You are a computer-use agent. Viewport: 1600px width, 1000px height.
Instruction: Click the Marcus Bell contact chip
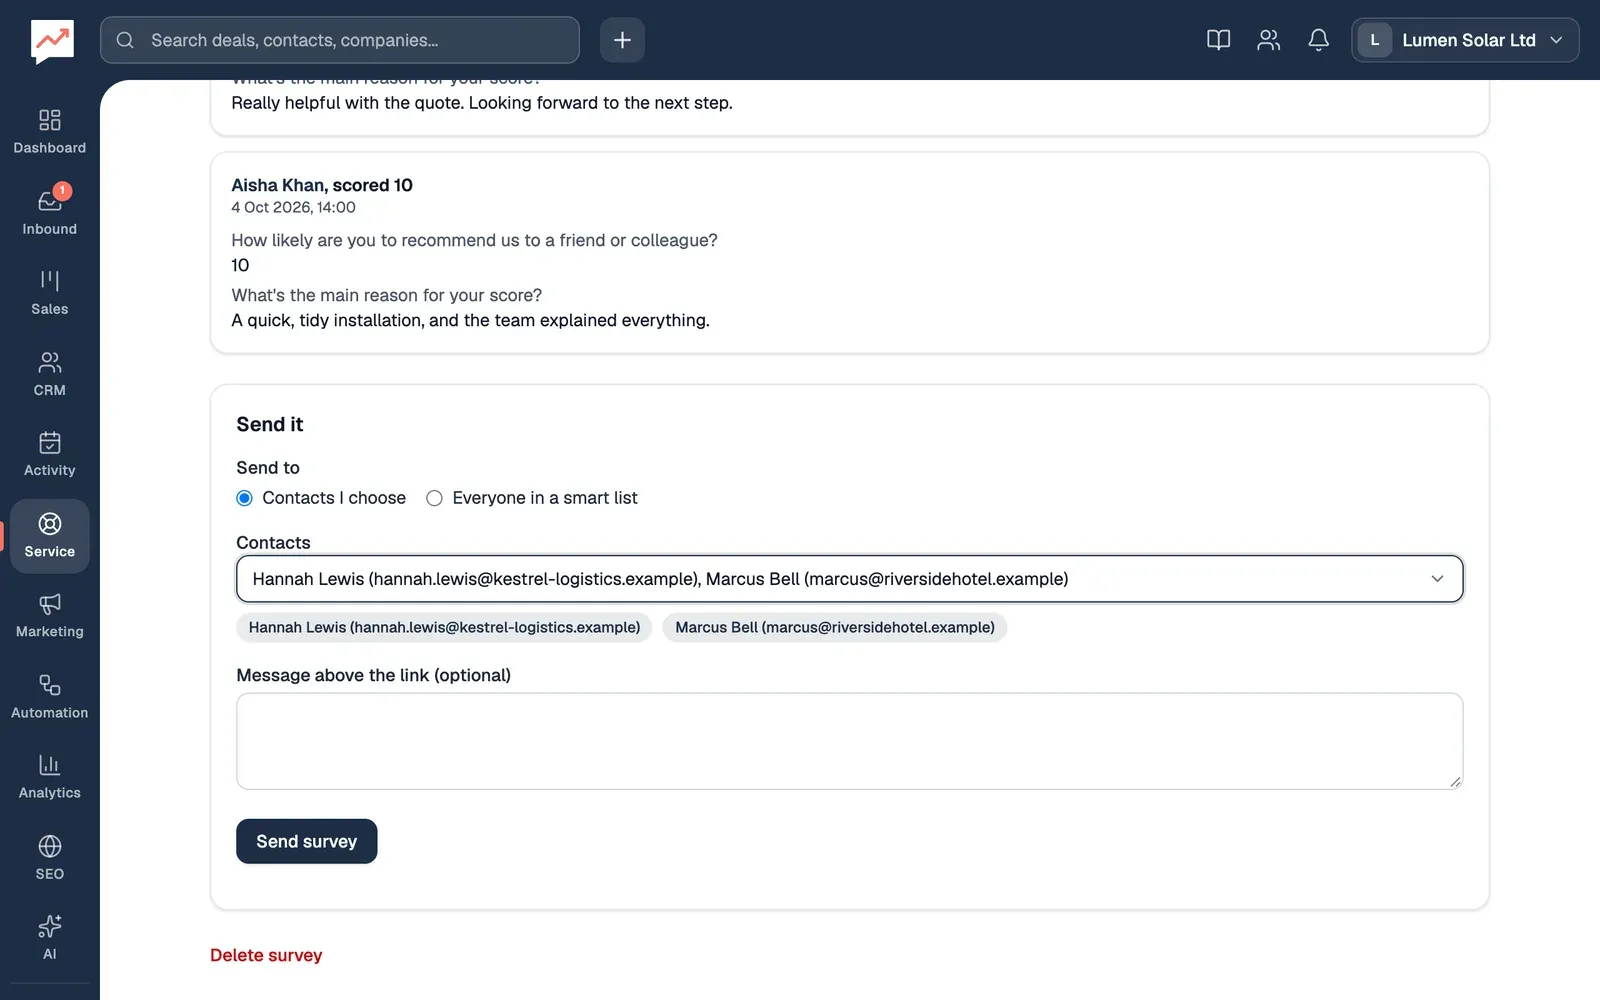(x=835, y=627)
